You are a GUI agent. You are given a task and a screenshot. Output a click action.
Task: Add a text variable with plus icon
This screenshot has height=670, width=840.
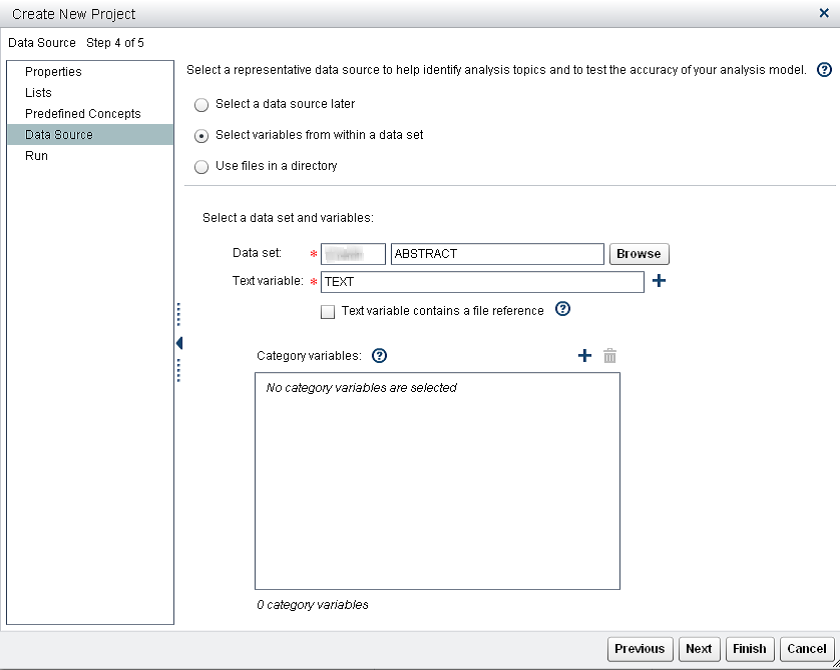659,281
